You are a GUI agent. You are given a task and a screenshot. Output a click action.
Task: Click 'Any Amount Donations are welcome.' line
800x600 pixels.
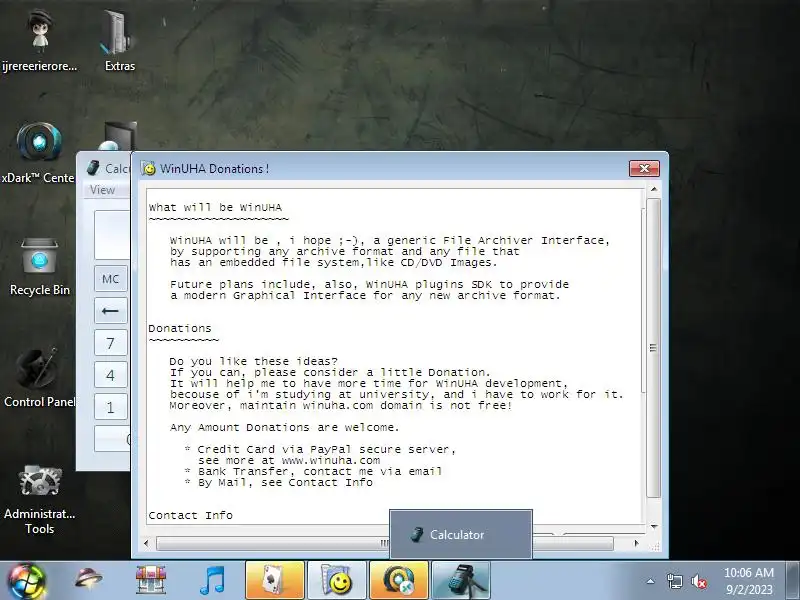[284, 428]
